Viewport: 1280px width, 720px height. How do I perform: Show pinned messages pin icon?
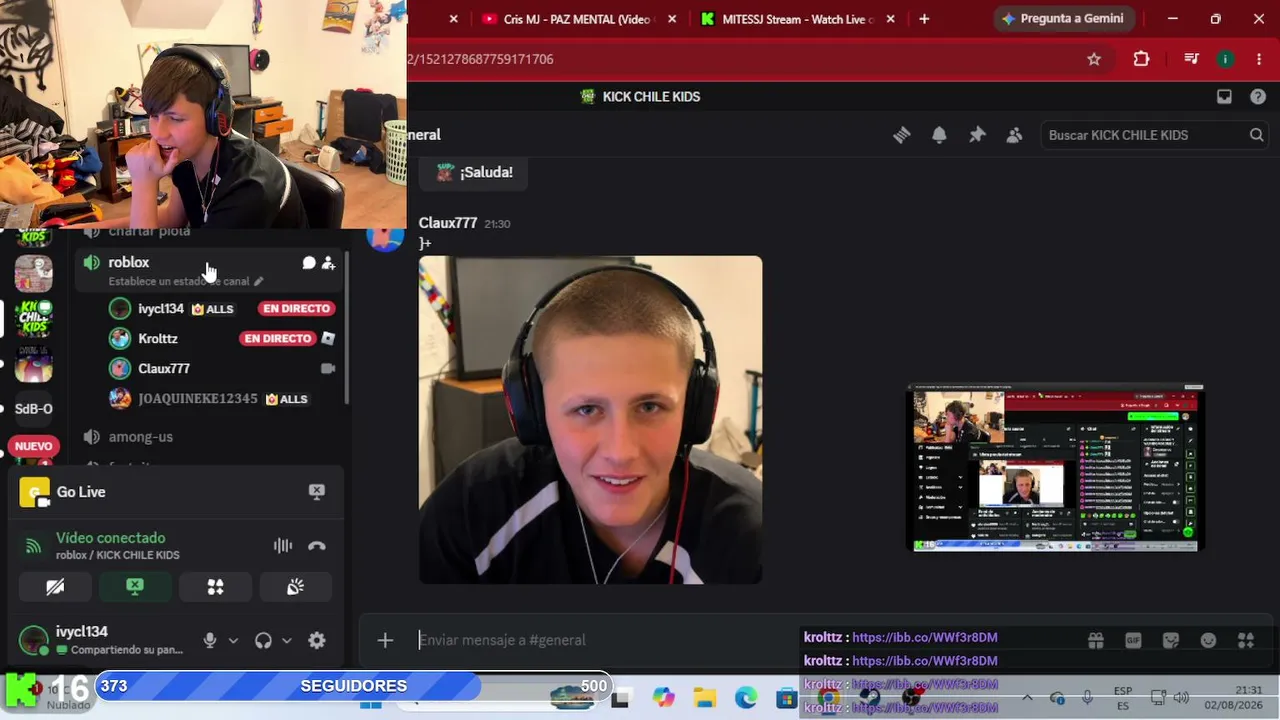click(x=977, y=135)
